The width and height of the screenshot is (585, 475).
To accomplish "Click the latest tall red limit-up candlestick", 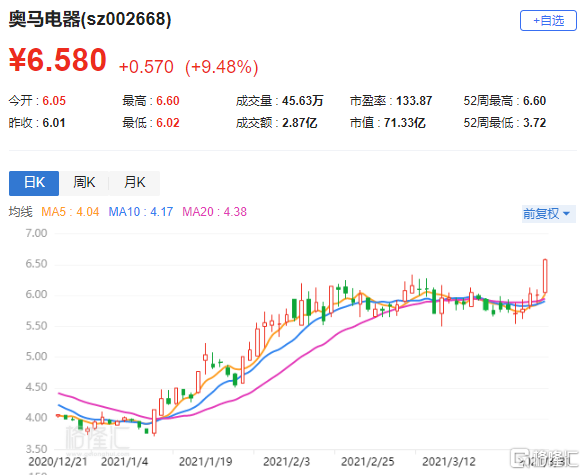I will click(x=545, y=276).
